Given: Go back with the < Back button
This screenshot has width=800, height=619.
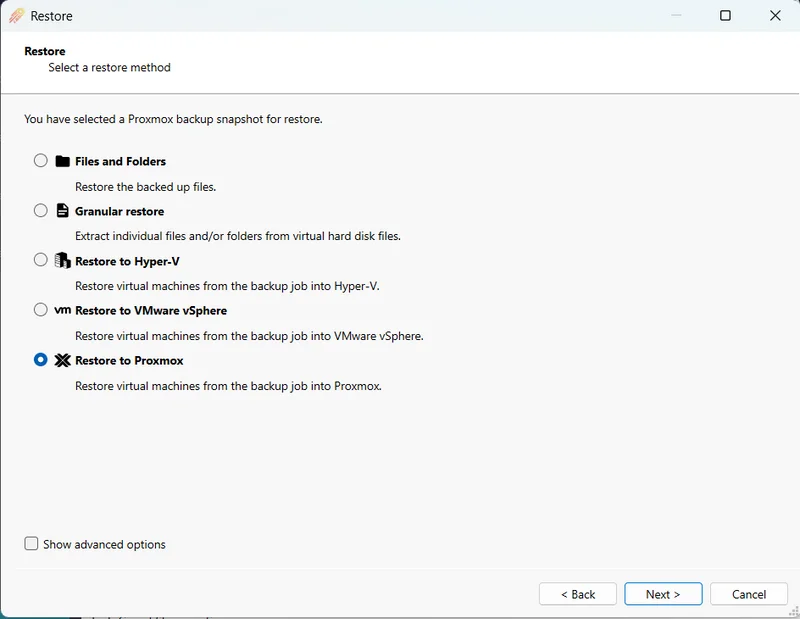Looking at the screenshot, I should click(577, 594).
